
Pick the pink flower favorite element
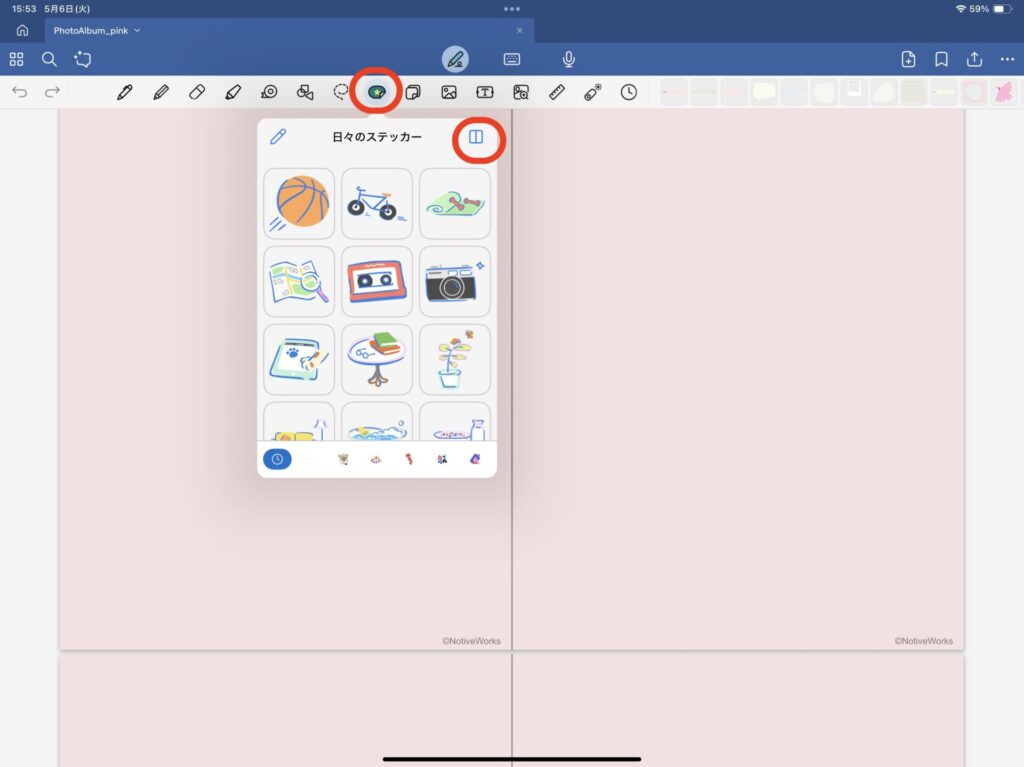pyautogui.click(x=1004, y=92)
